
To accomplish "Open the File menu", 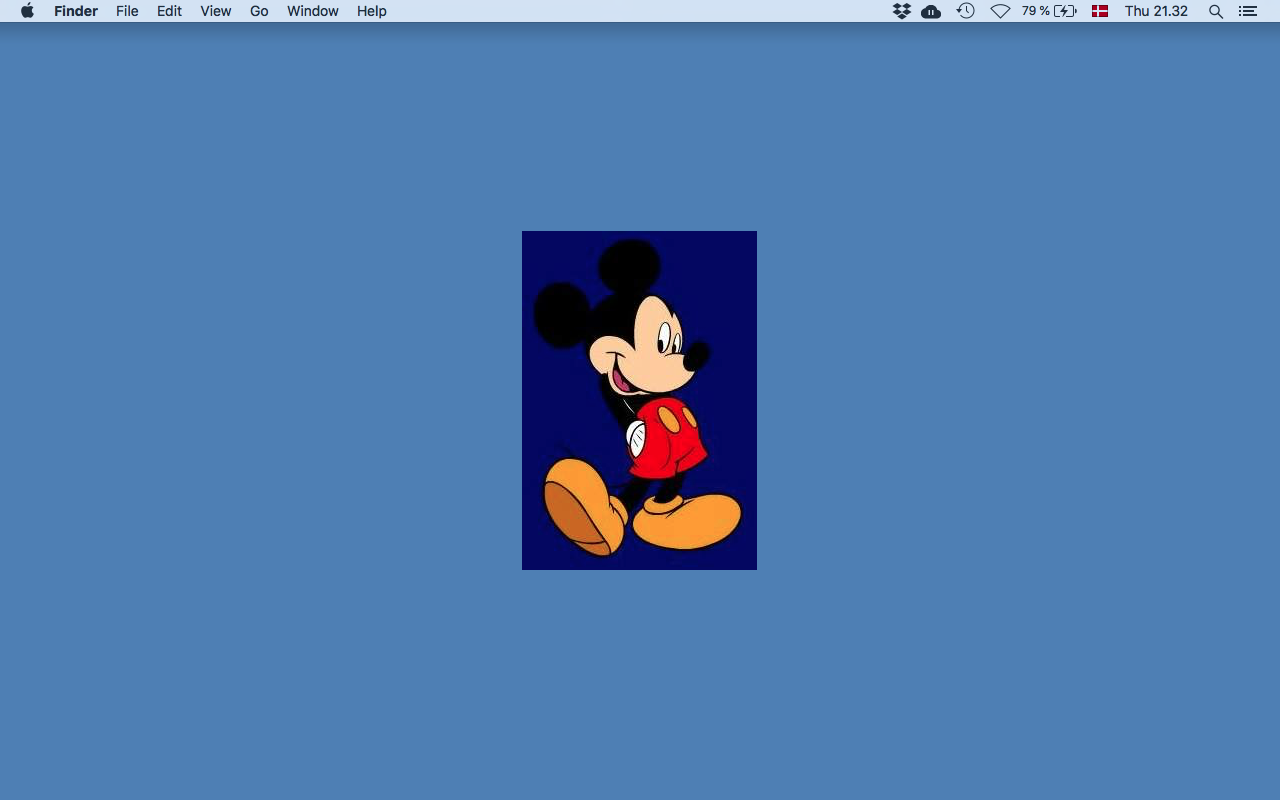I will click(127, 11).
